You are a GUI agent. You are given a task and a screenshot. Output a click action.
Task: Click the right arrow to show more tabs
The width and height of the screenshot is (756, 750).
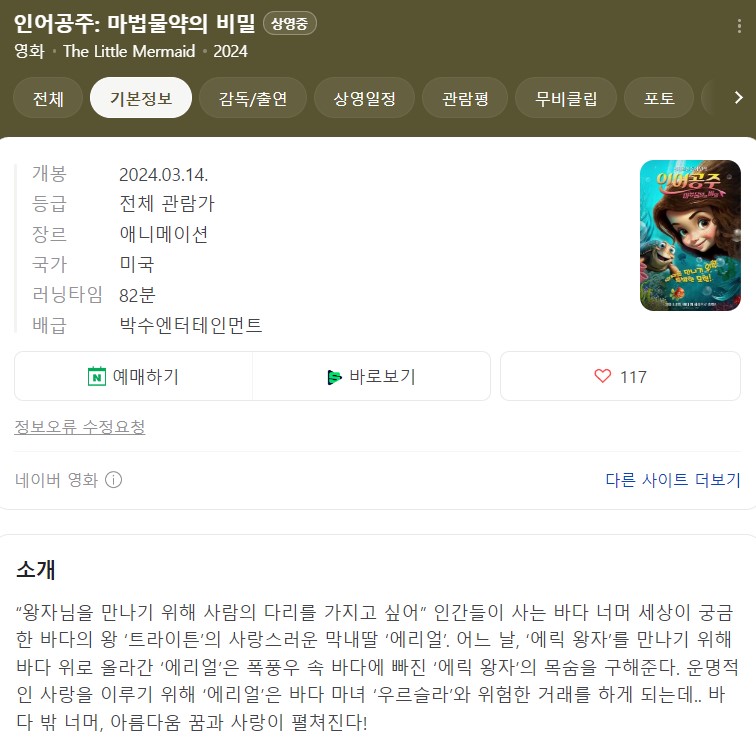click(x=738, y=98)
